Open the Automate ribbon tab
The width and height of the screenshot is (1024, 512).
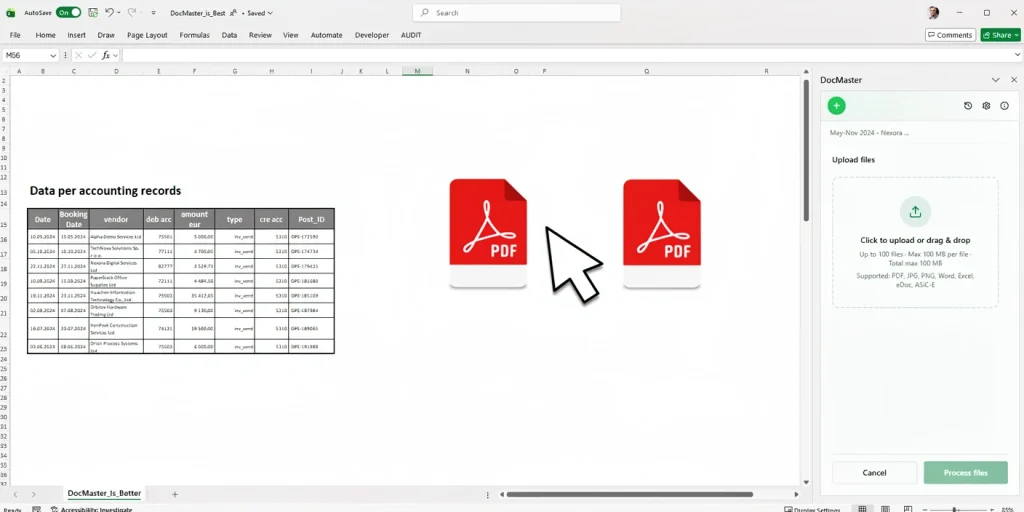(x=327, y=35)
